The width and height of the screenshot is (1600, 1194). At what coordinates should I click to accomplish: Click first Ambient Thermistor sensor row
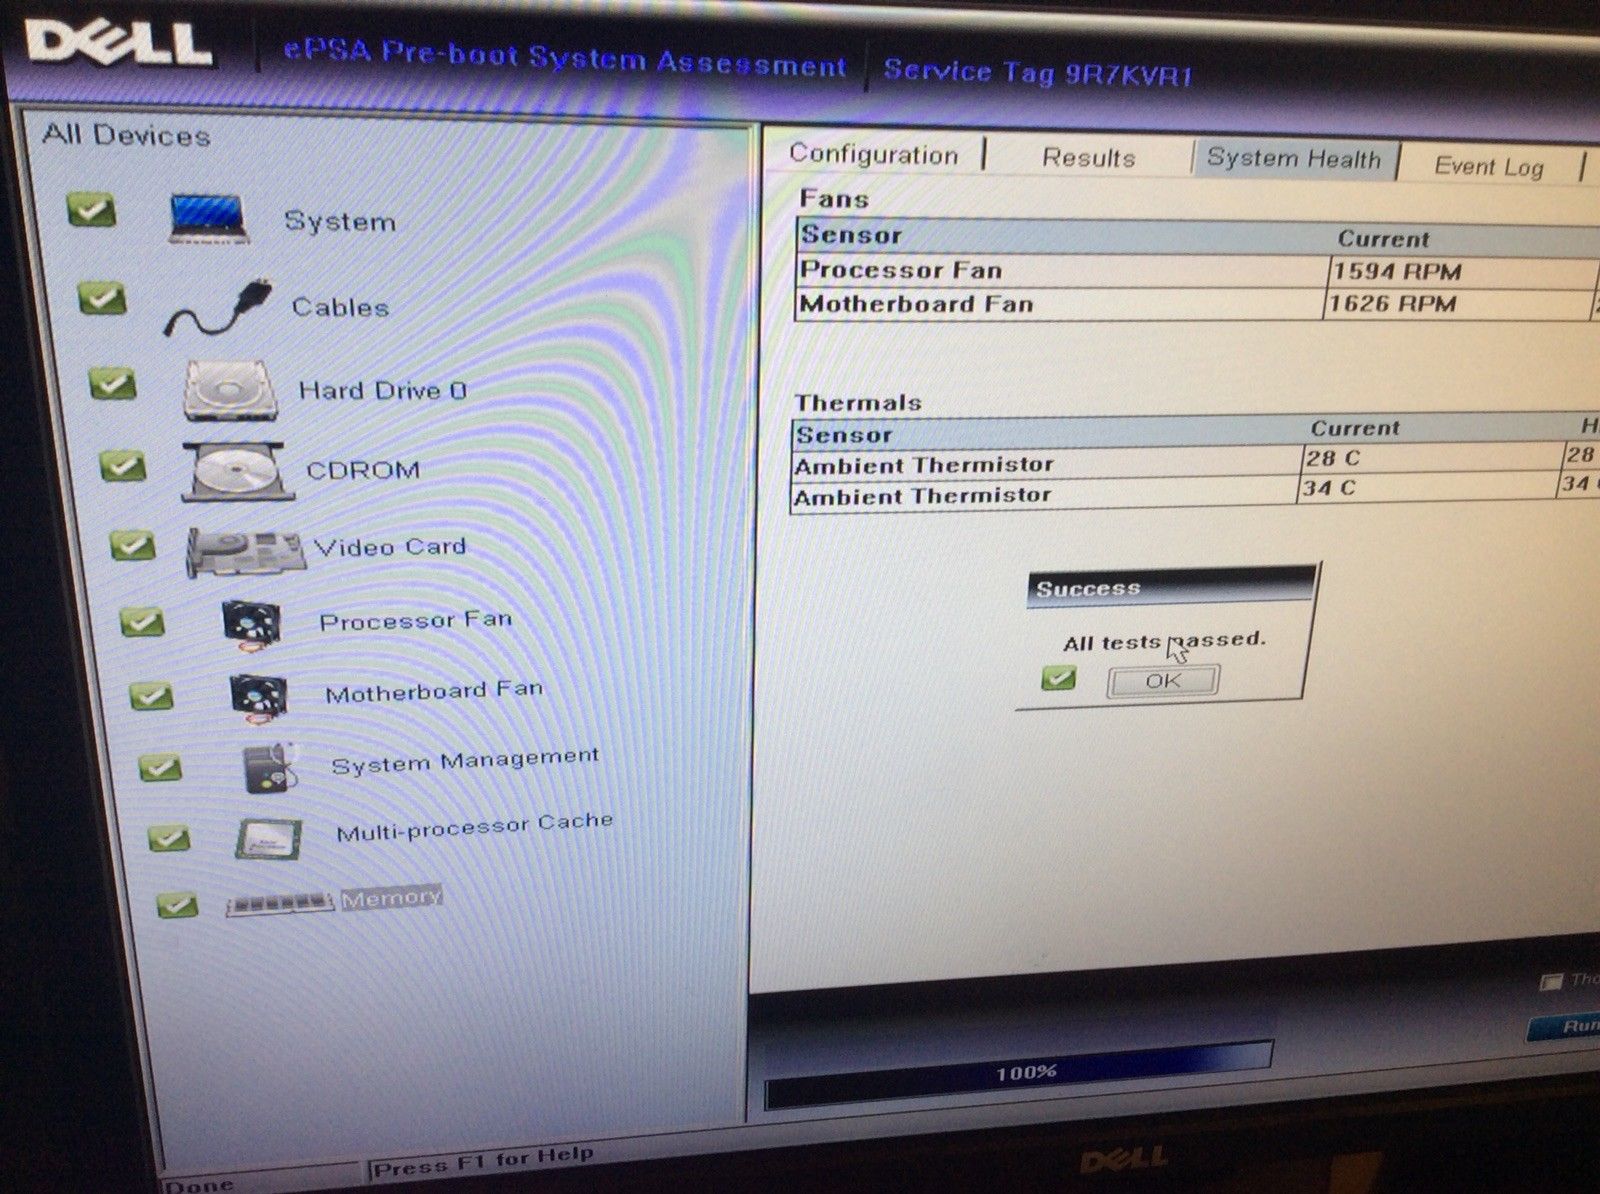click(x=1195, y=462)
